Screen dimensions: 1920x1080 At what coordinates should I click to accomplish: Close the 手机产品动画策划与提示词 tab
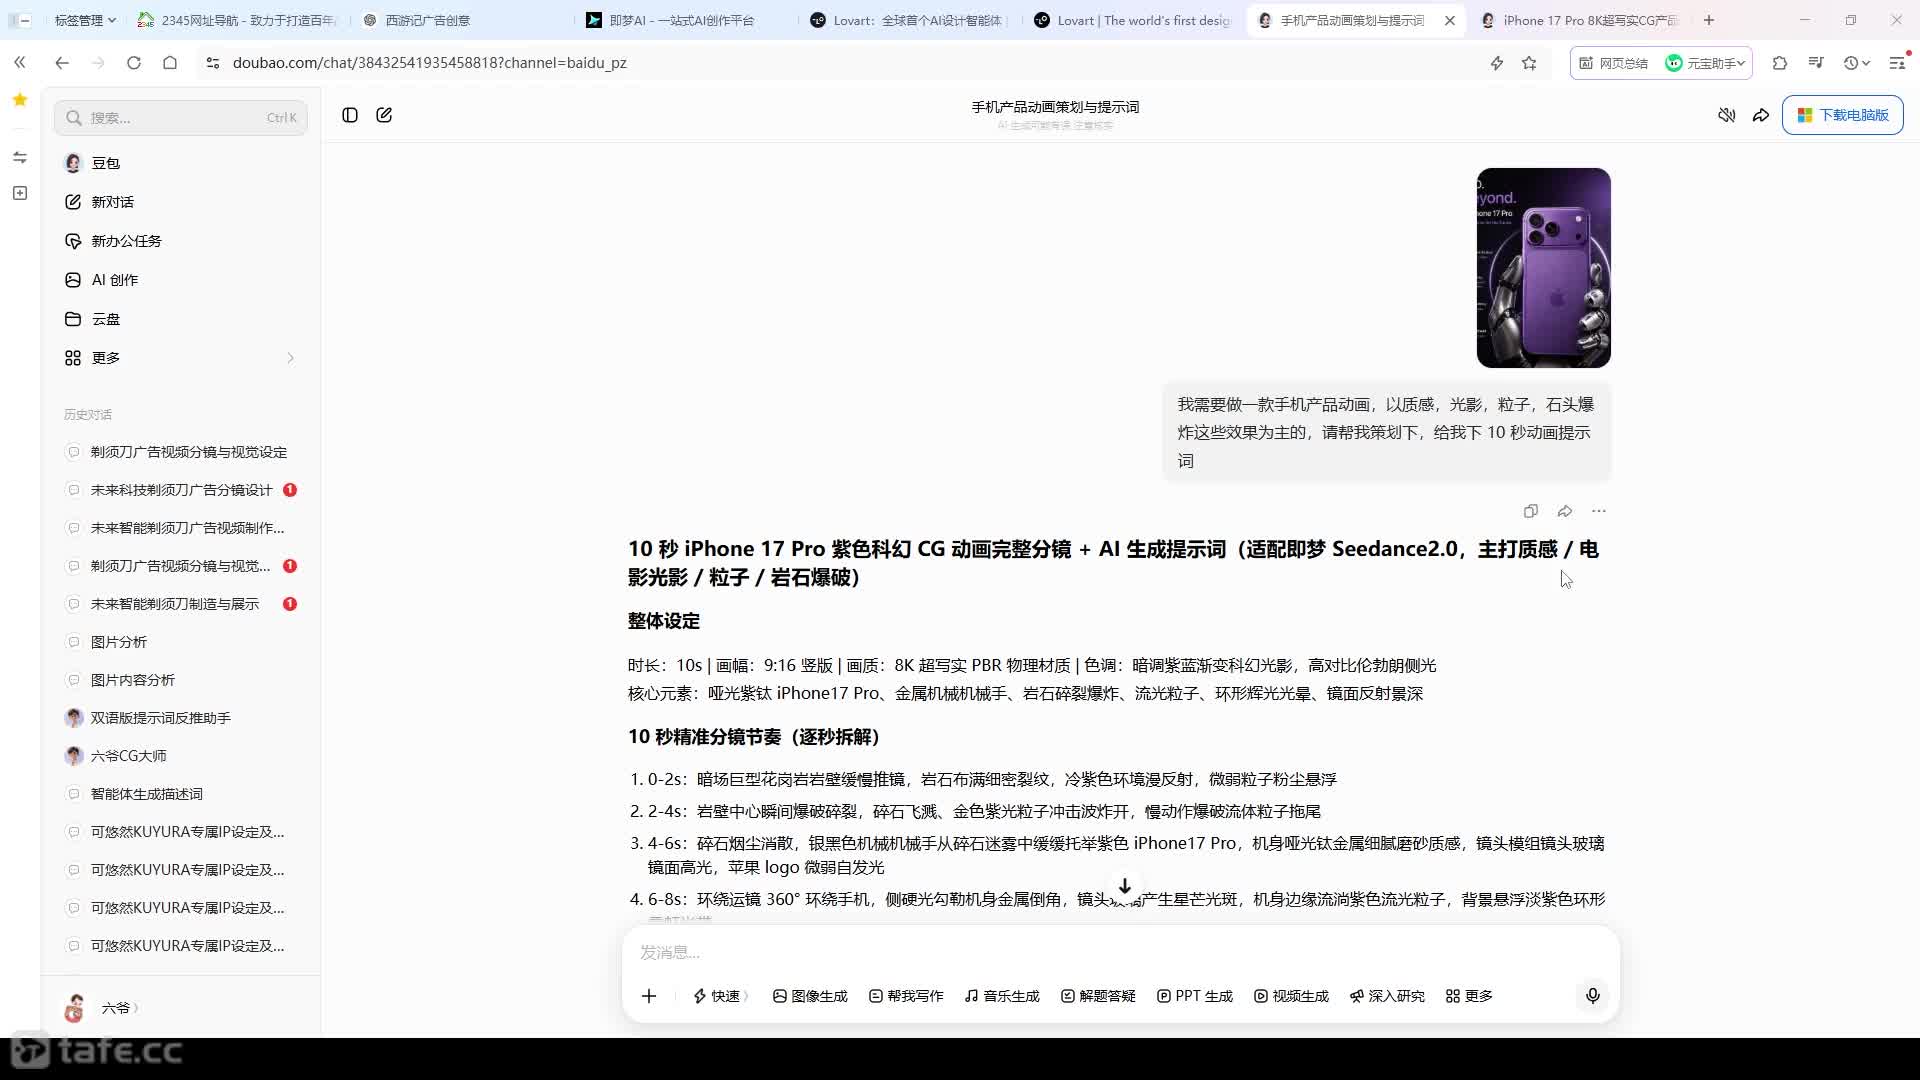[x=1450, y=20]
